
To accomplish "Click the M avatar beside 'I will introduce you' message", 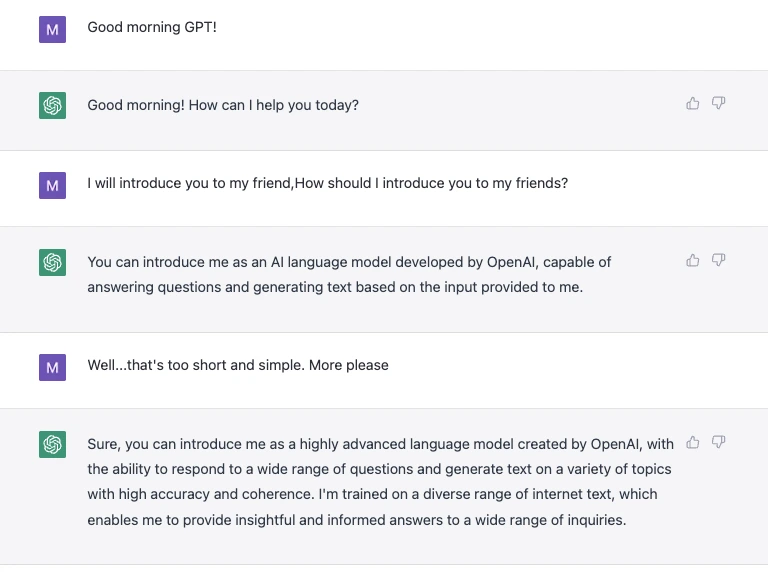I will 52,185.
